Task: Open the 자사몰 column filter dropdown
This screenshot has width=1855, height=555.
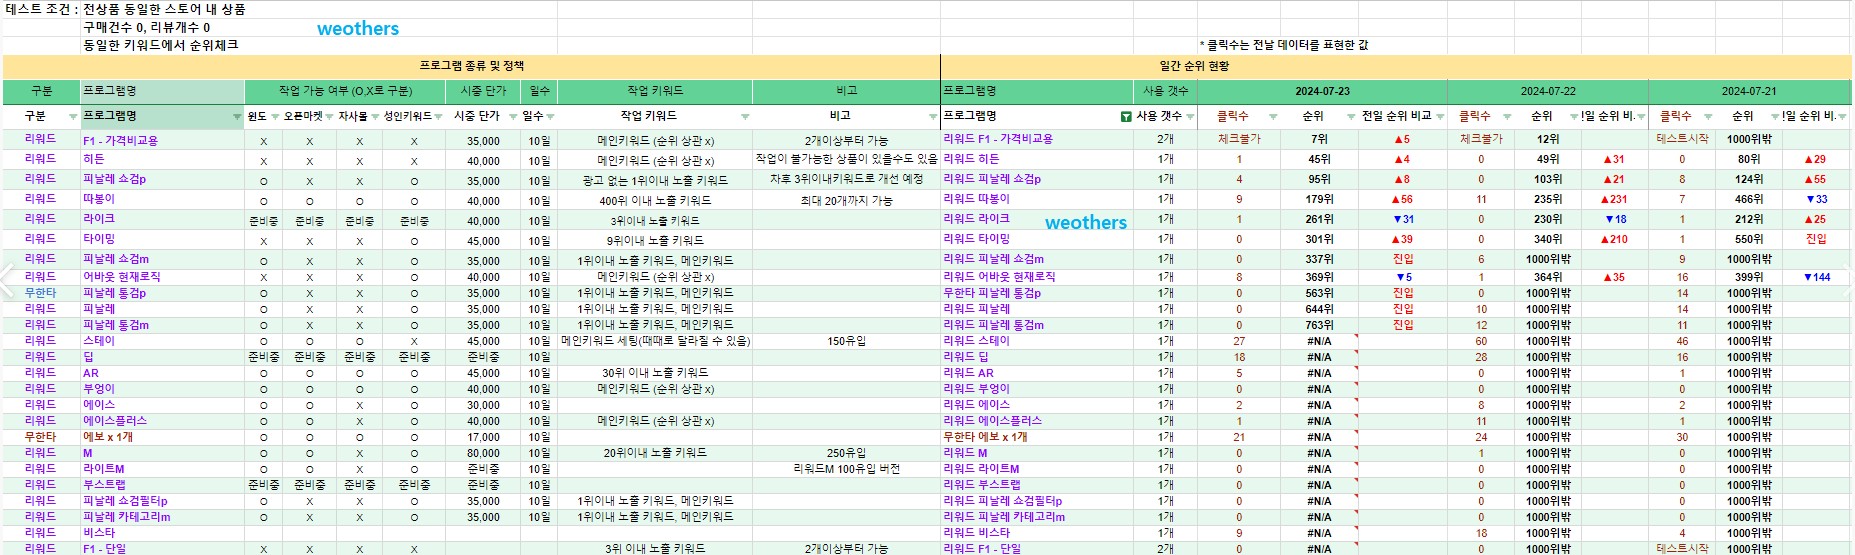Action: point(375,117)
